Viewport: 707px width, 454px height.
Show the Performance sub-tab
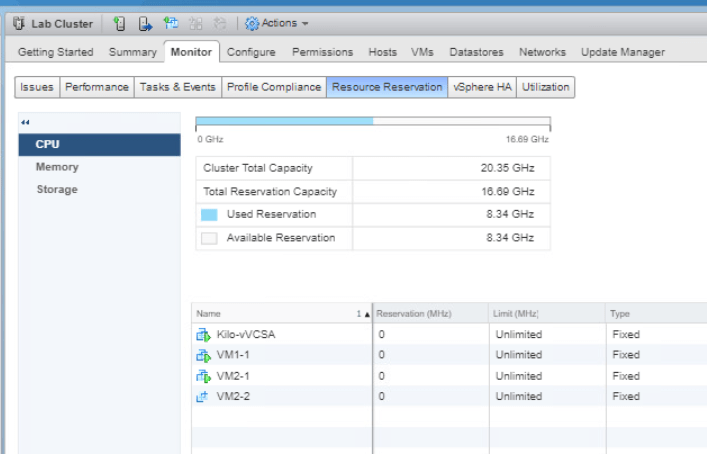coord(97,87)
